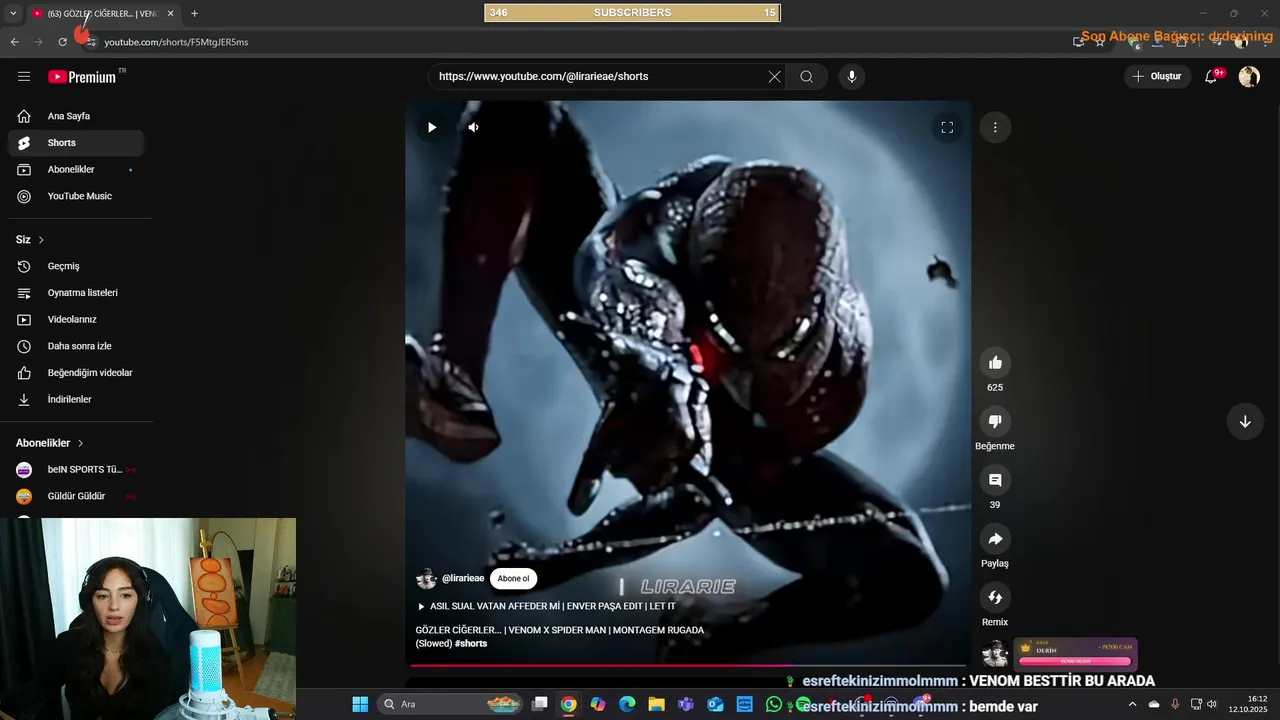
Task: Click the lirarieae channel avatar
Action: coord(426,579)
